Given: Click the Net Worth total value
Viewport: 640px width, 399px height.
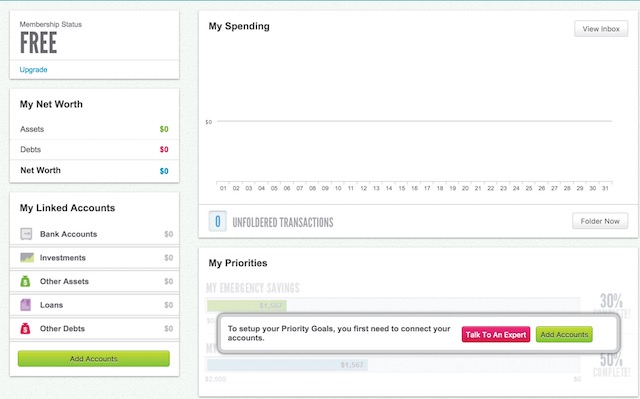Looking at the screenshot, I should point(164,171).
